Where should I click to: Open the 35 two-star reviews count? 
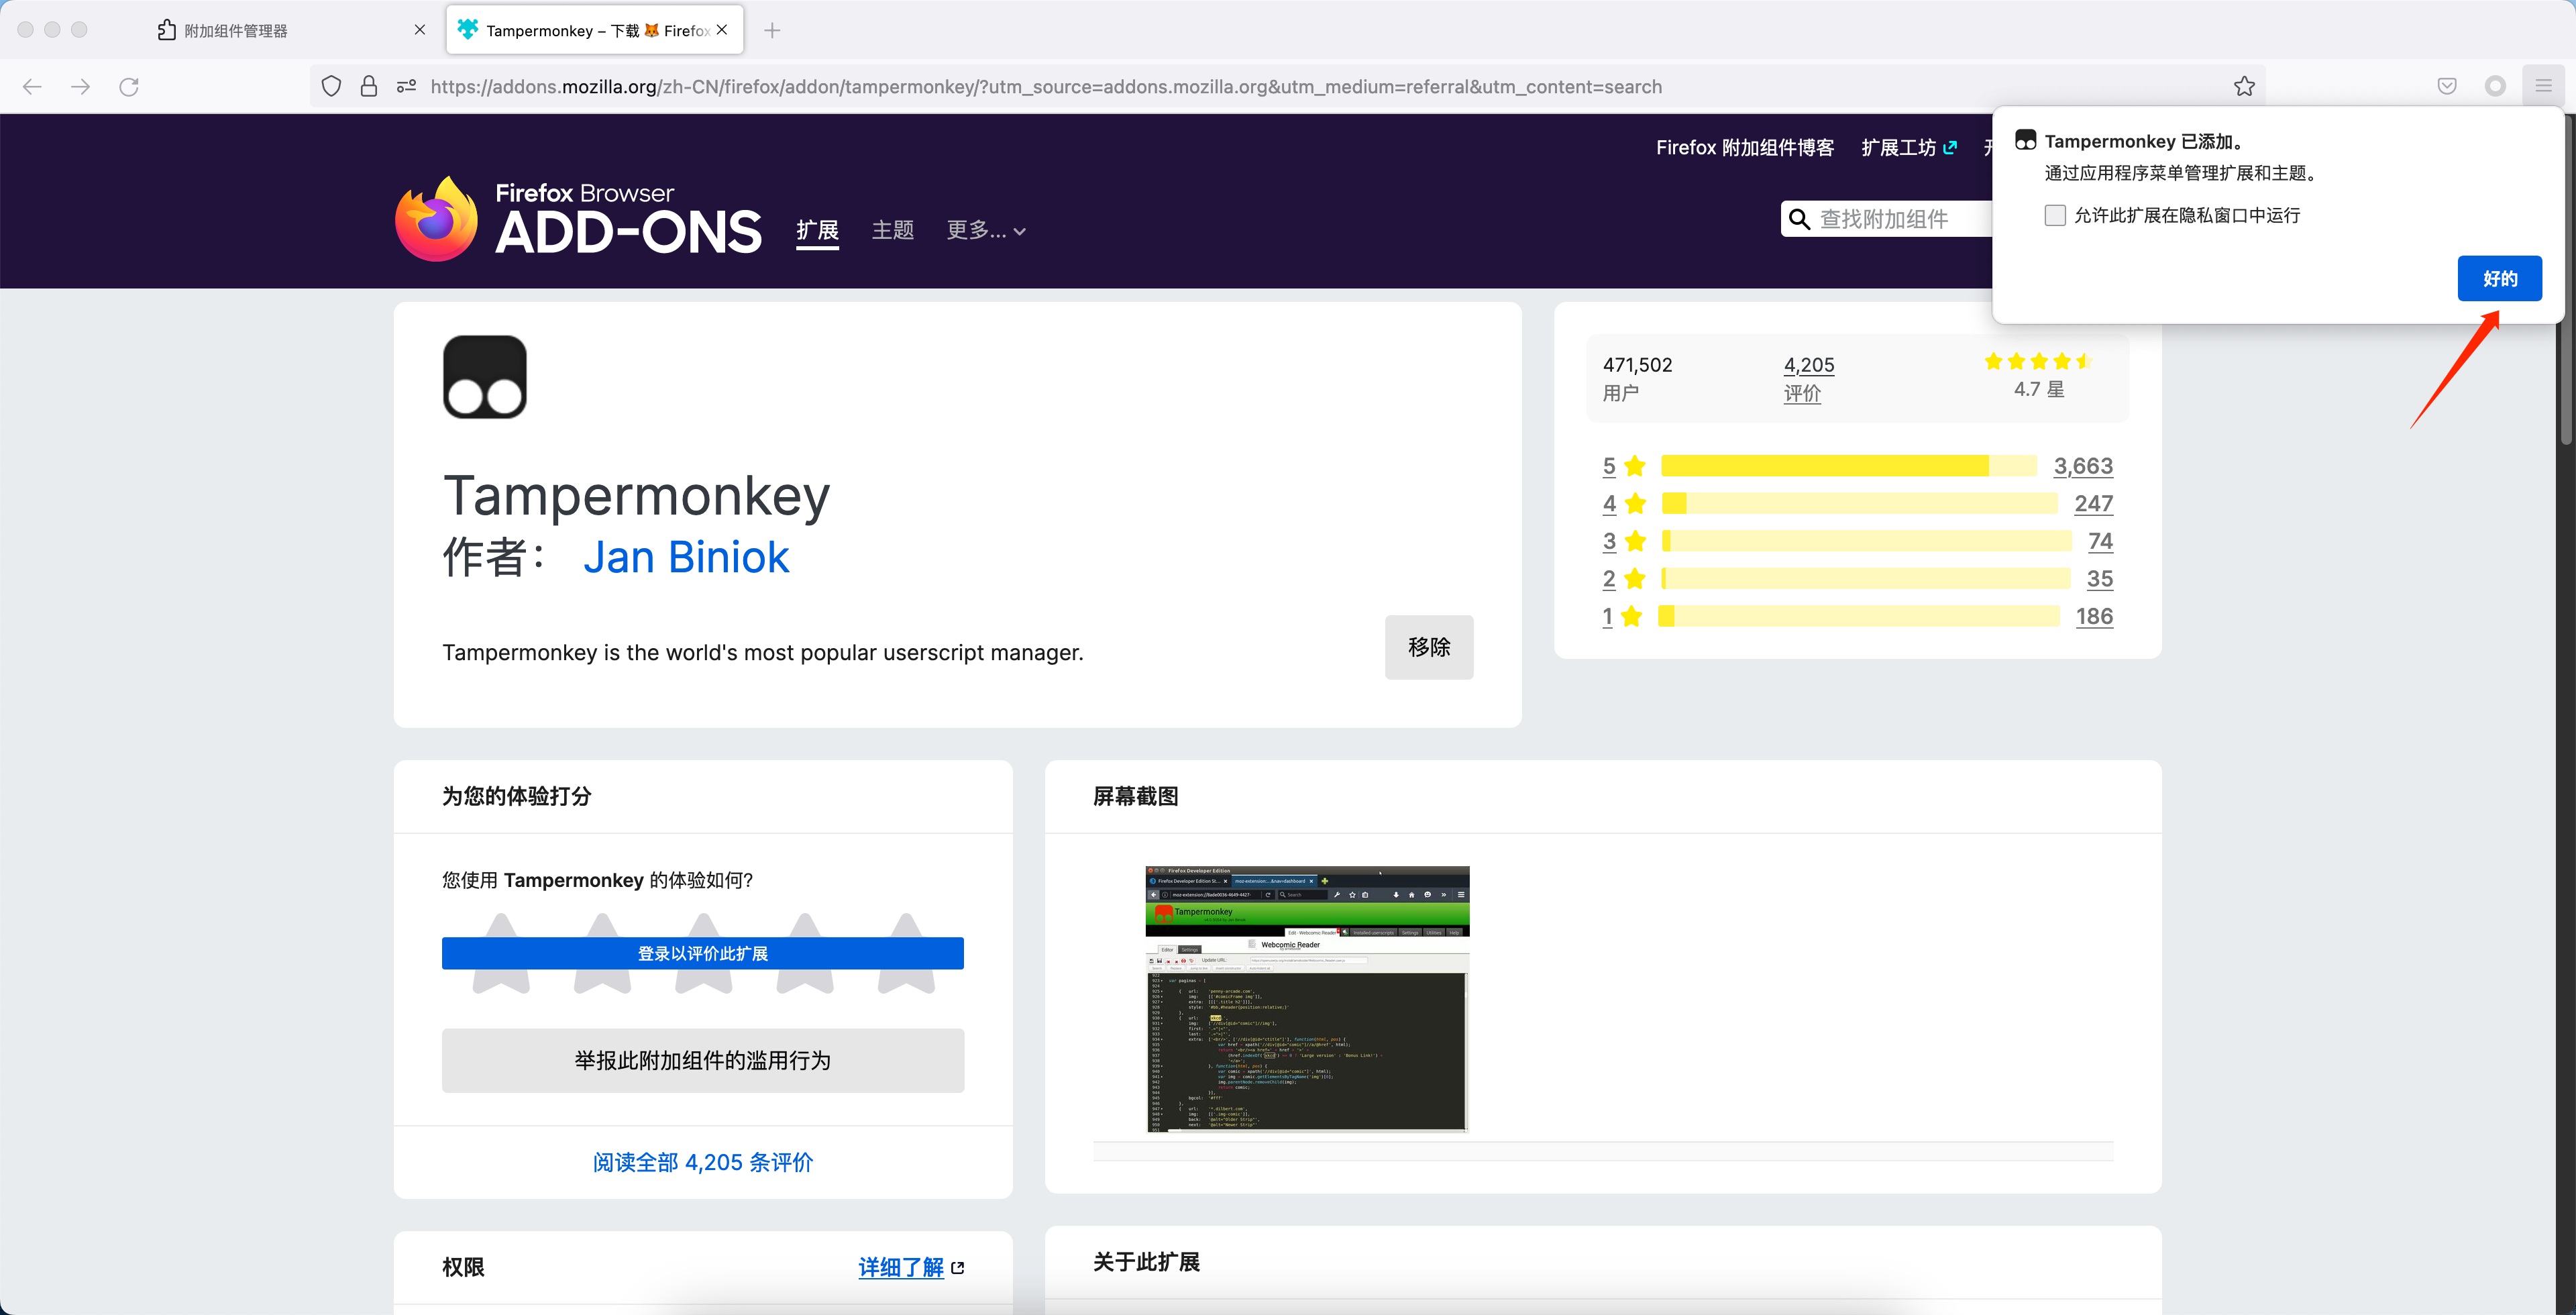tap(2100, 579)
